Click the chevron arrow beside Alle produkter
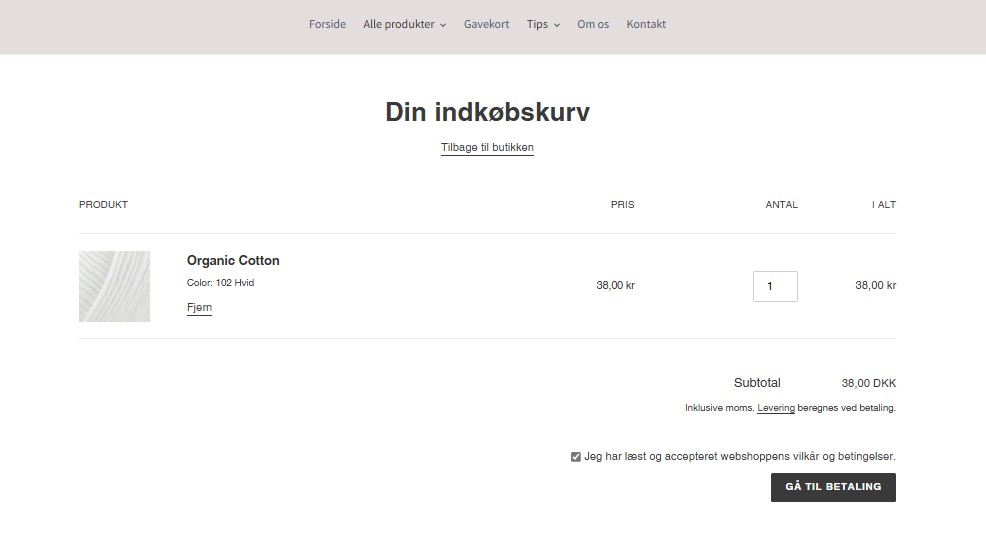Screen dimensions: 986x533 point(443,25)
